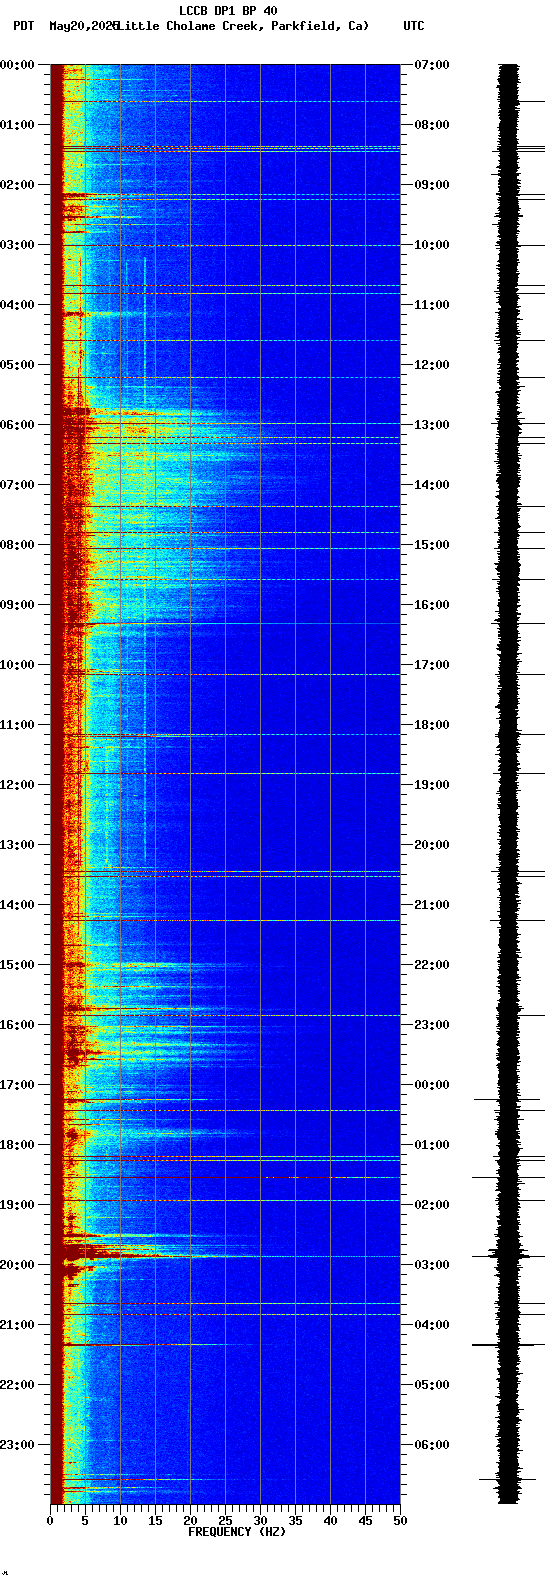Click frequency axis tick label "25"
Viewport: 552px width, 1584px height.
tap(225, 1521)
